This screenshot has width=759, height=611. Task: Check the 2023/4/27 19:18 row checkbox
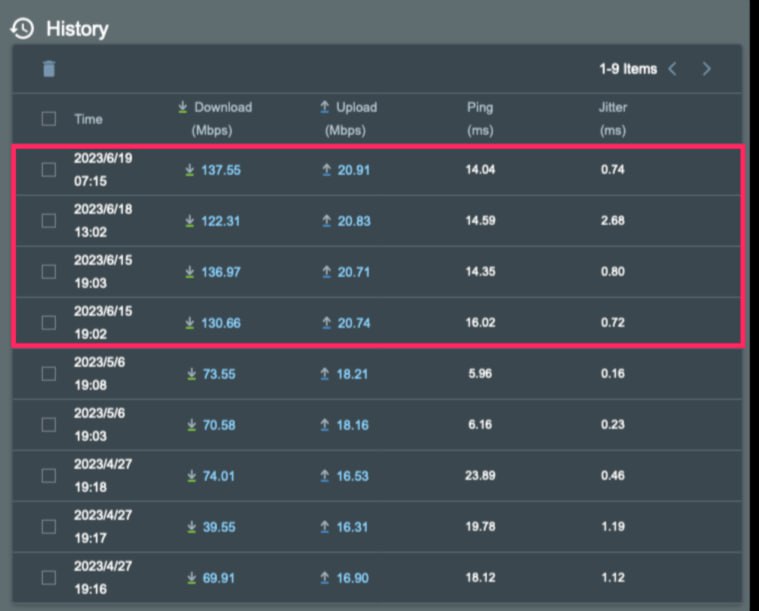click(x=48, y=475)
